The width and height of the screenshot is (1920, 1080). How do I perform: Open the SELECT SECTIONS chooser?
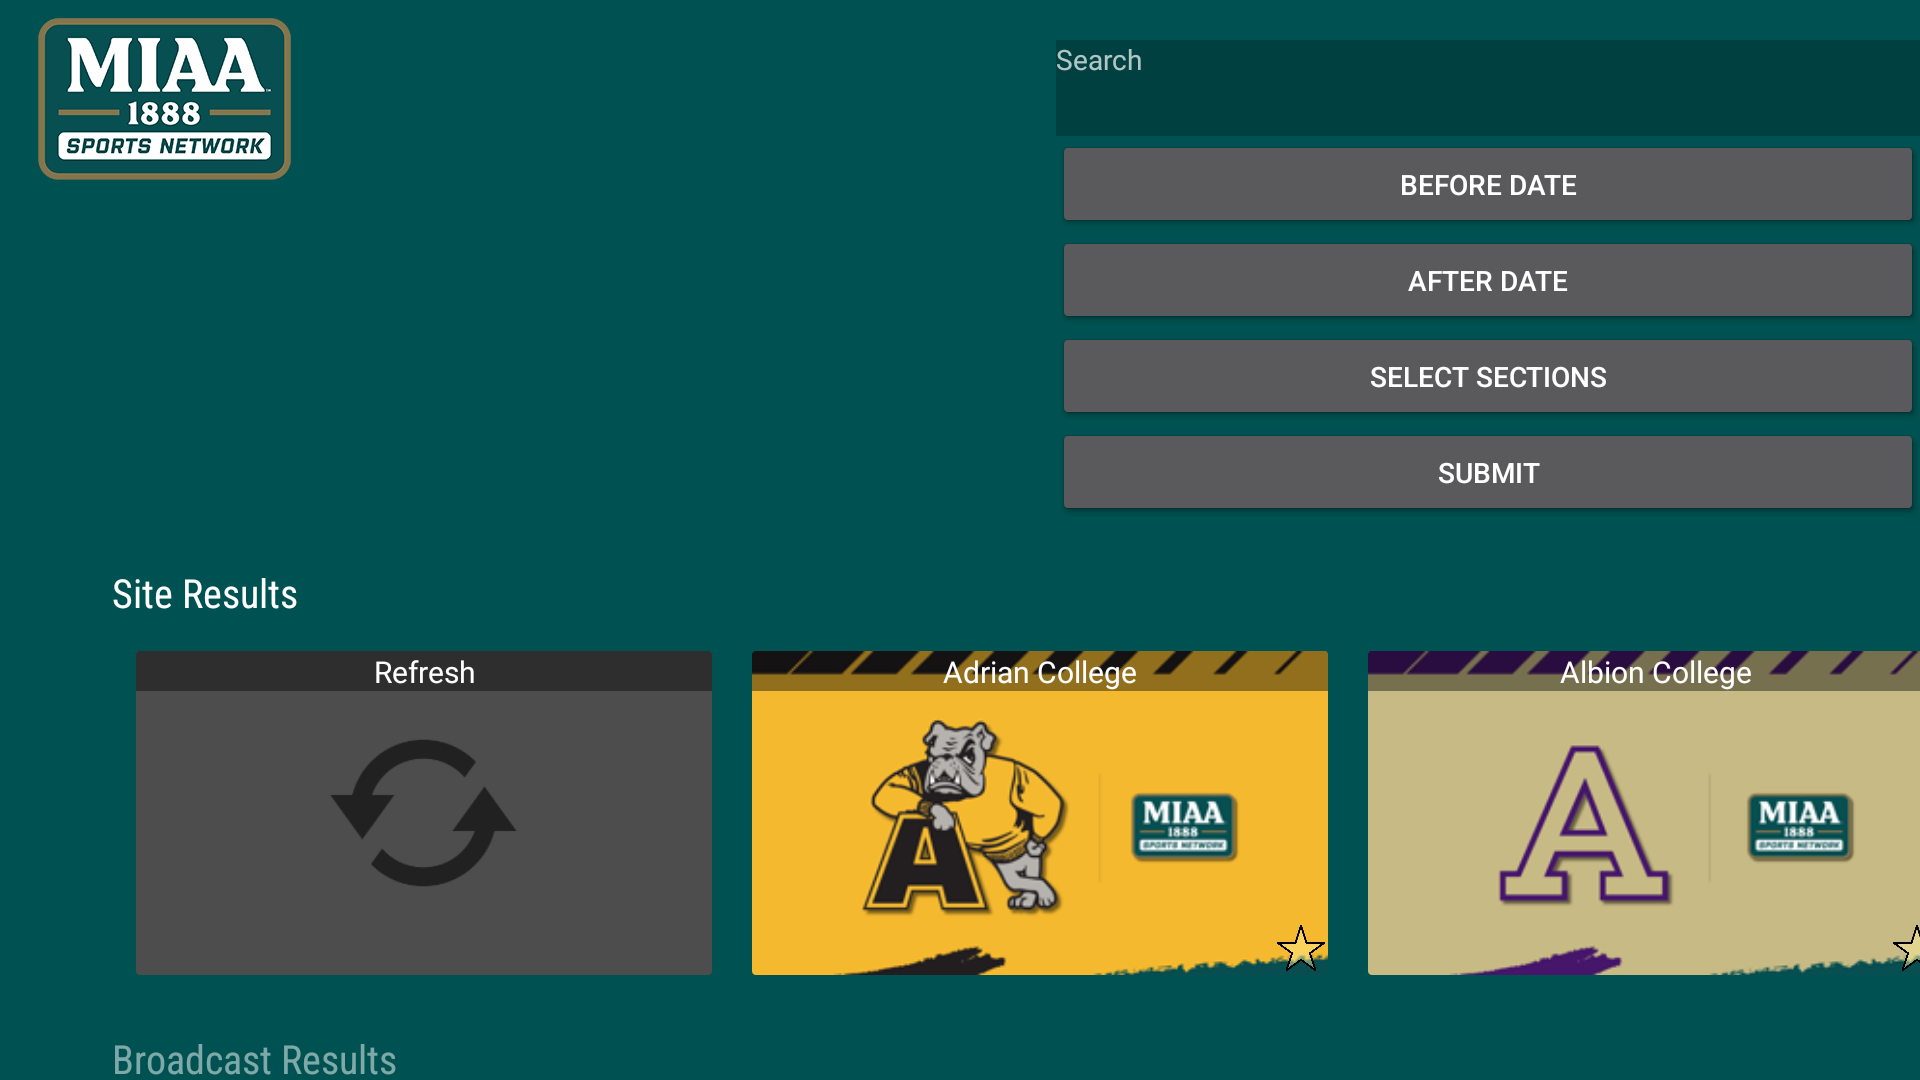coord(1487,377)
